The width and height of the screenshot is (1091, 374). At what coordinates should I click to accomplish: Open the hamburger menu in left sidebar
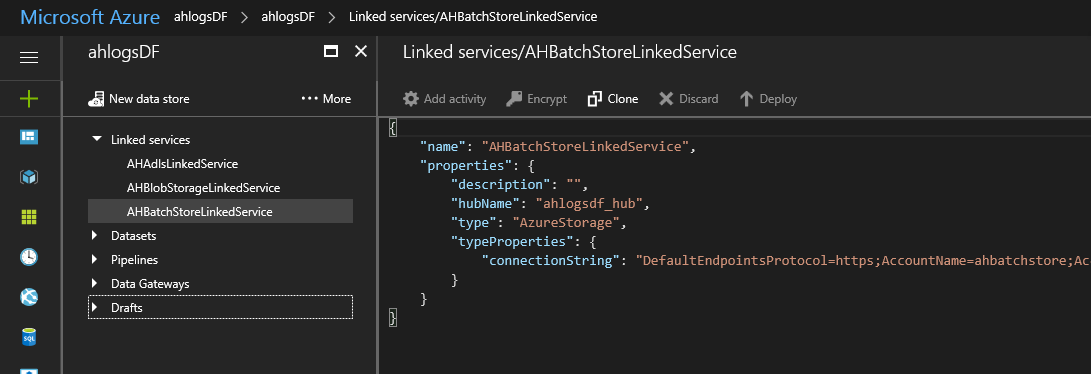click(x=29, y=58)
